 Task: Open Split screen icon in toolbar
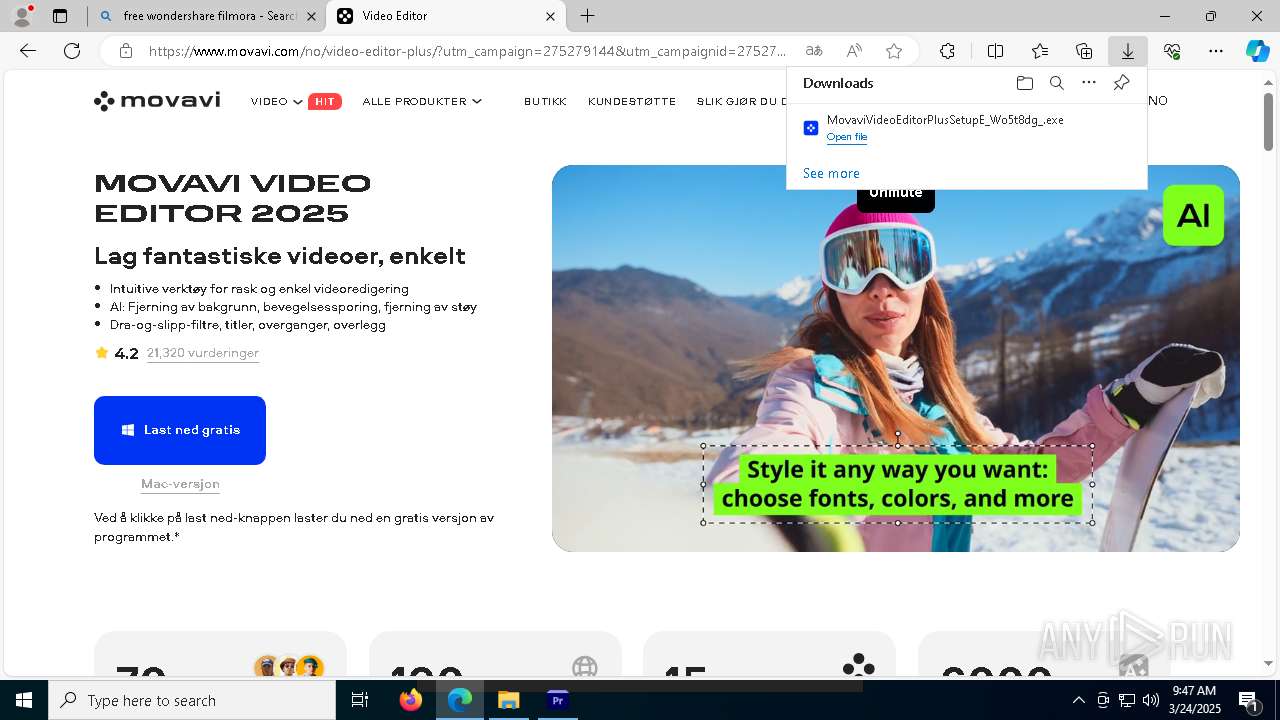click(996, 51)
